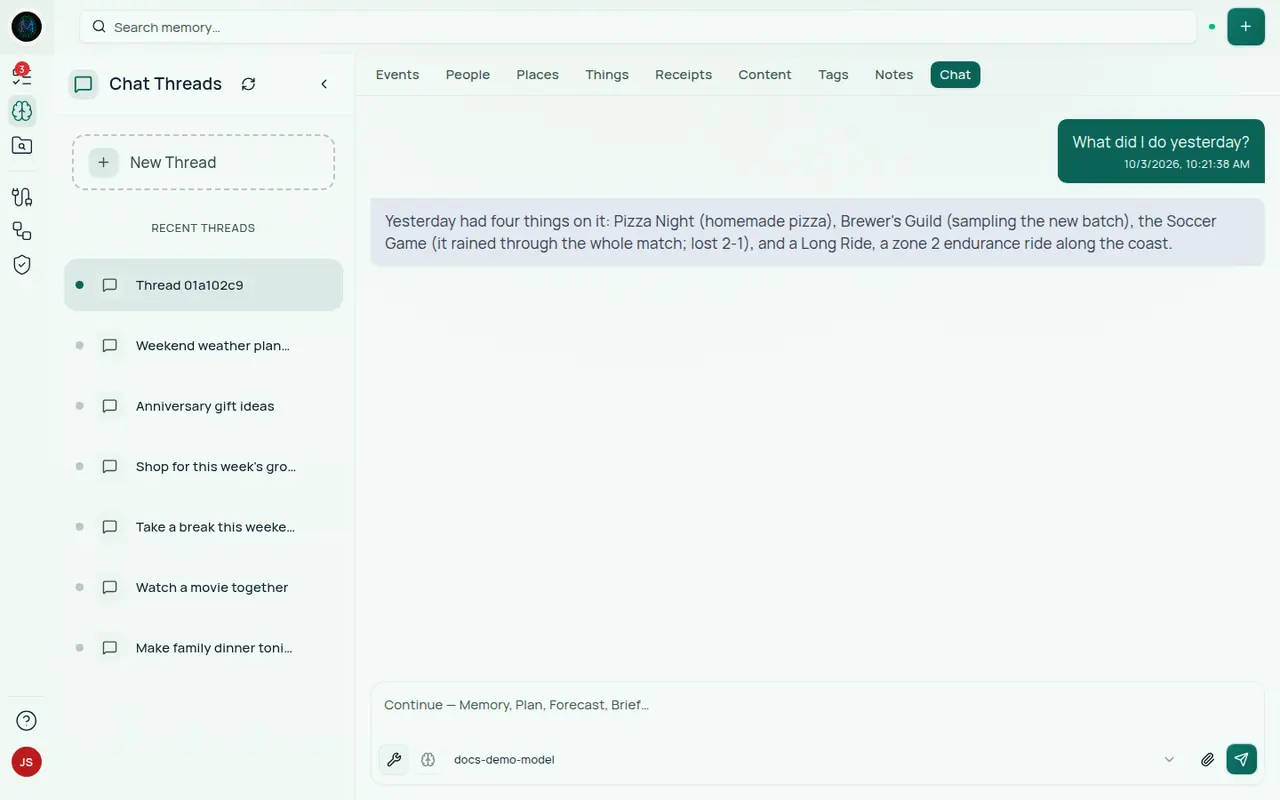Open the Take a break this weekend thread
1280x800 pixels.
pyautogui.click(x=203, y=527)
